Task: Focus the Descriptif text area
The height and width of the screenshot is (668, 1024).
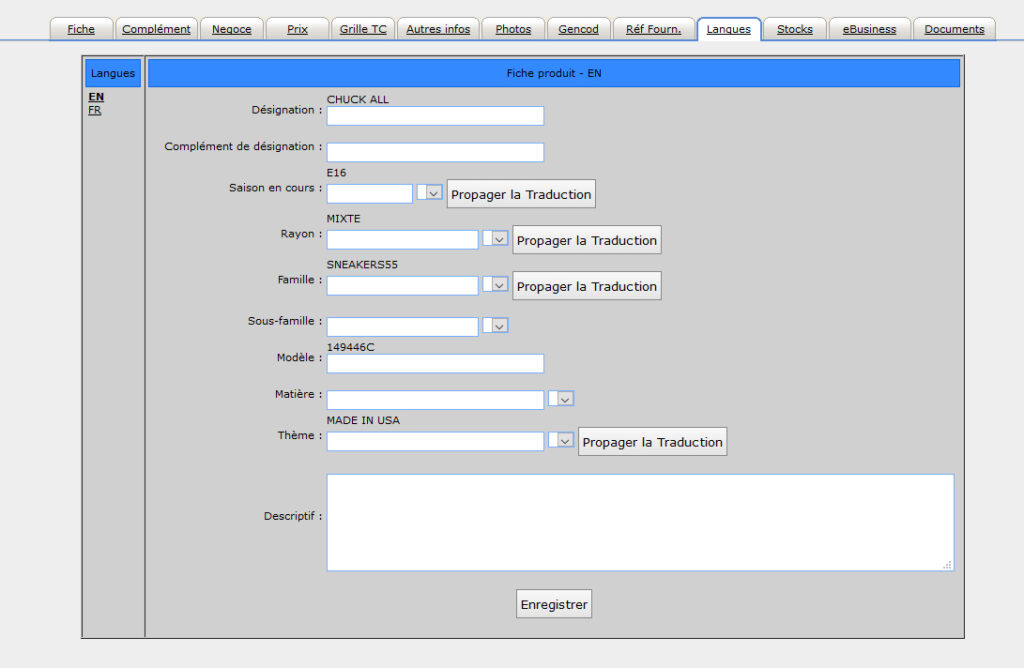Action: 640,522
